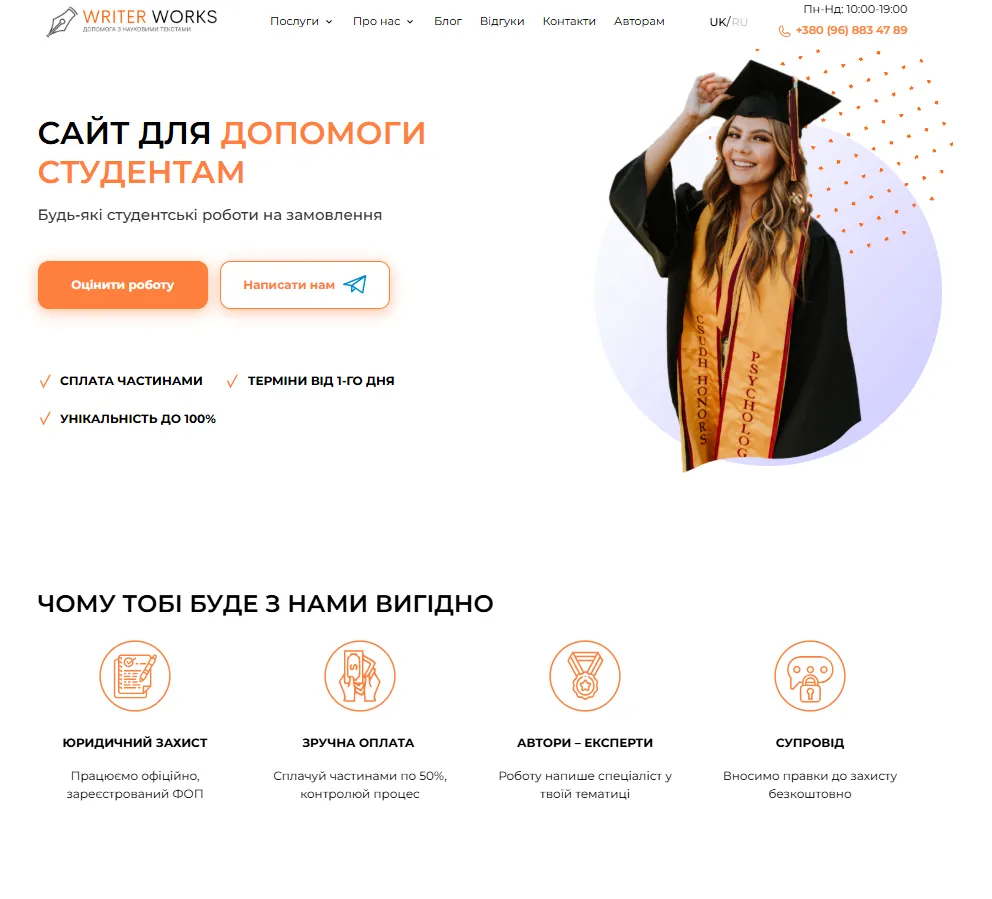Click the Написати нам button

point(305,285)
